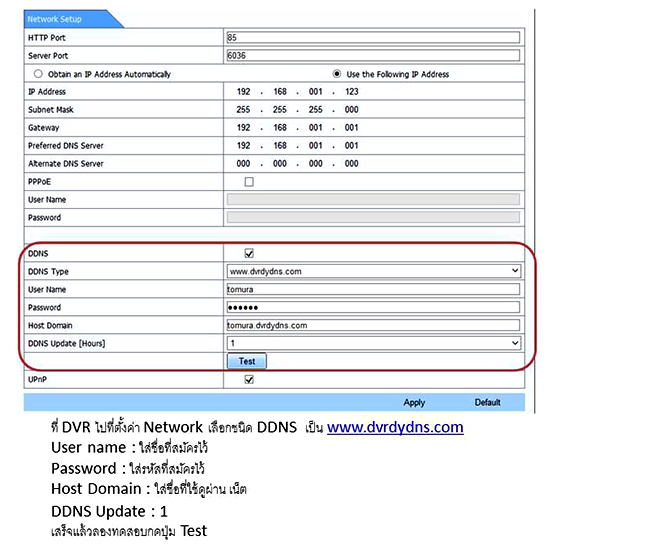
Task: Click the Default button
Action: [x=487, y=402]
